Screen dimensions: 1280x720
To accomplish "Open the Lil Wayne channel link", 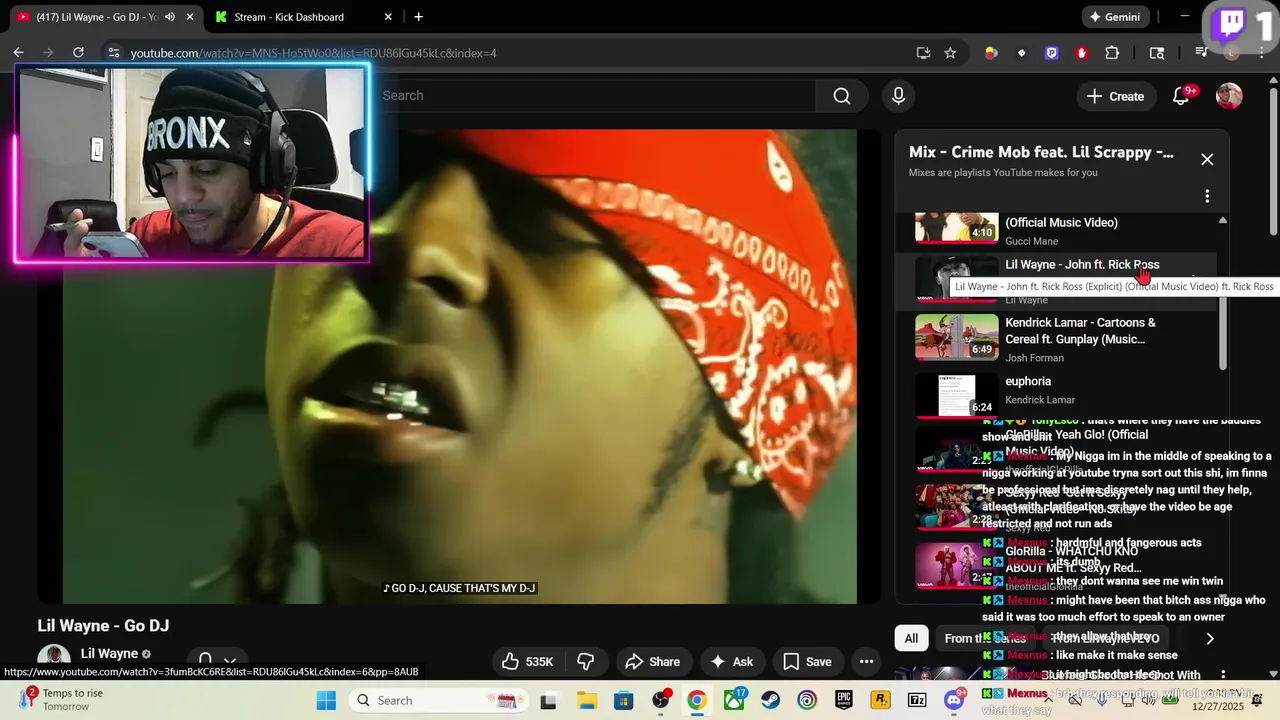I will point(109,654).
